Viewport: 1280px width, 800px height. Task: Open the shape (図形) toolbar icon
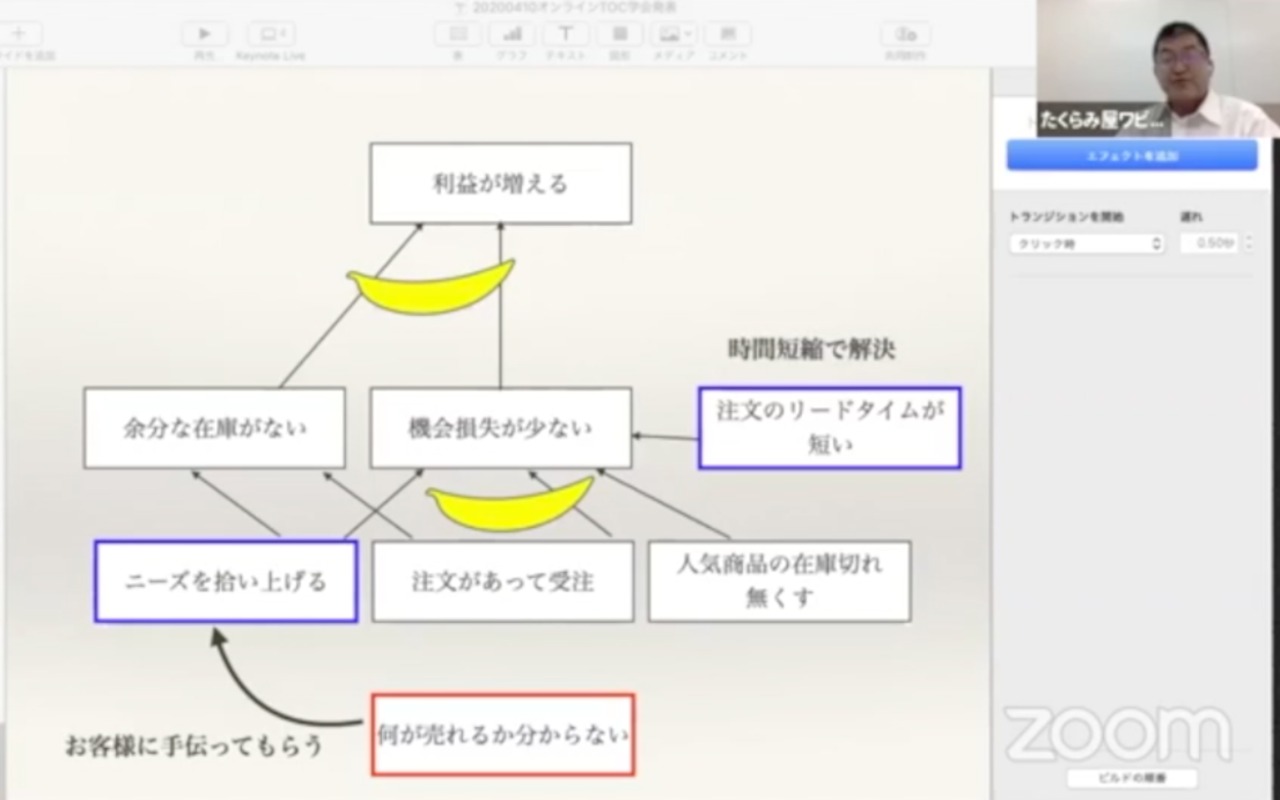(620, 34)
